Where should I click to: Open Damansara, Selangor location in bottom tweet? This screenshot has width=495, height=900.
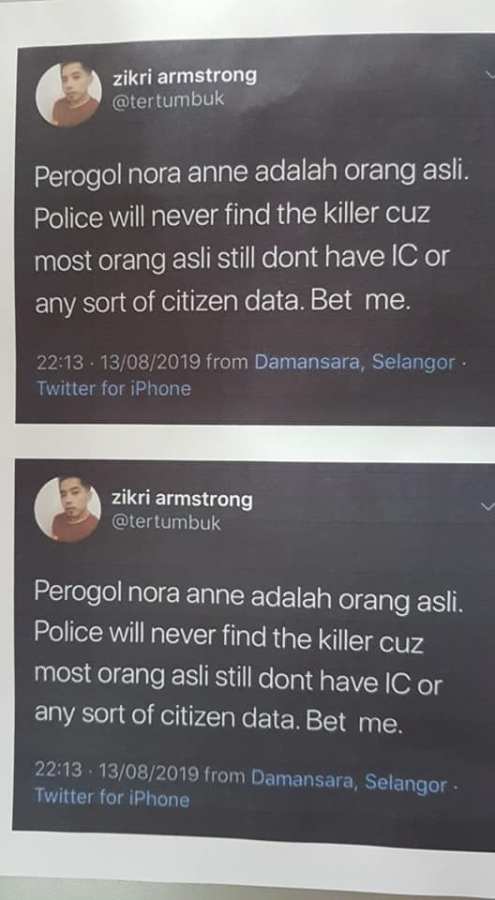[349, 781]
